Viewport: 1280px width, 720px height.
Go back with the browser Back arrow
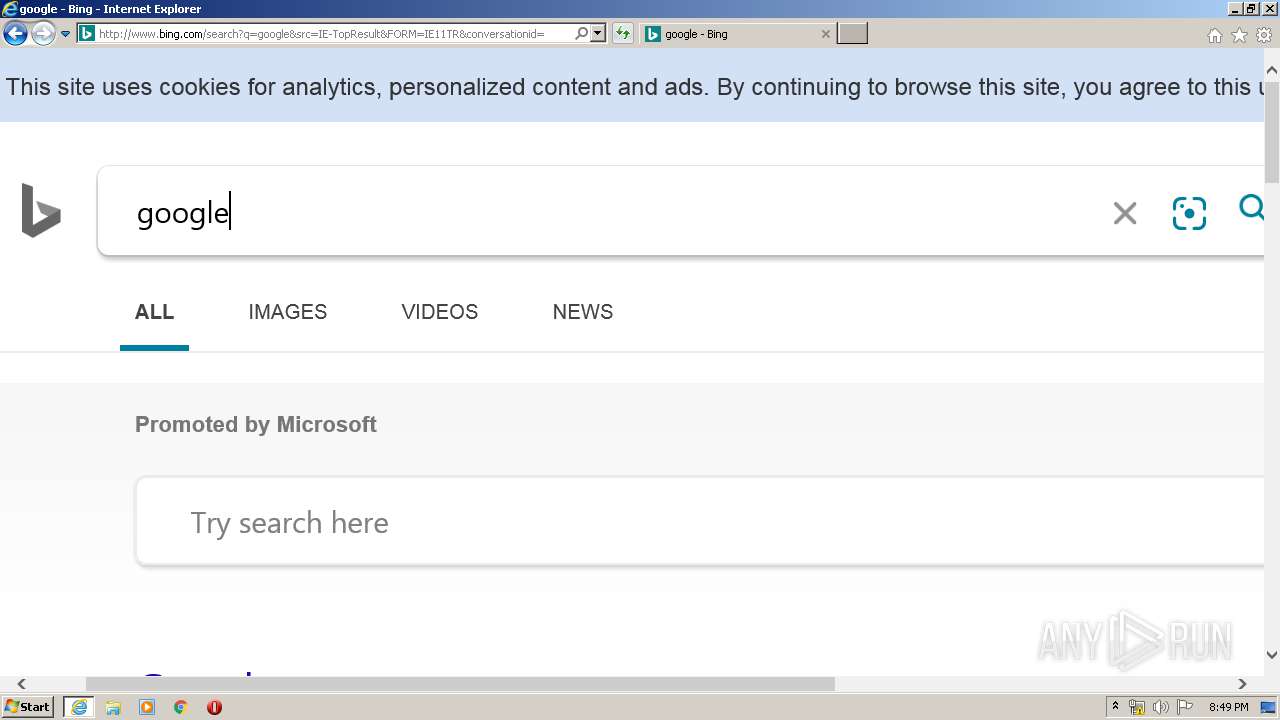(15, 34)
